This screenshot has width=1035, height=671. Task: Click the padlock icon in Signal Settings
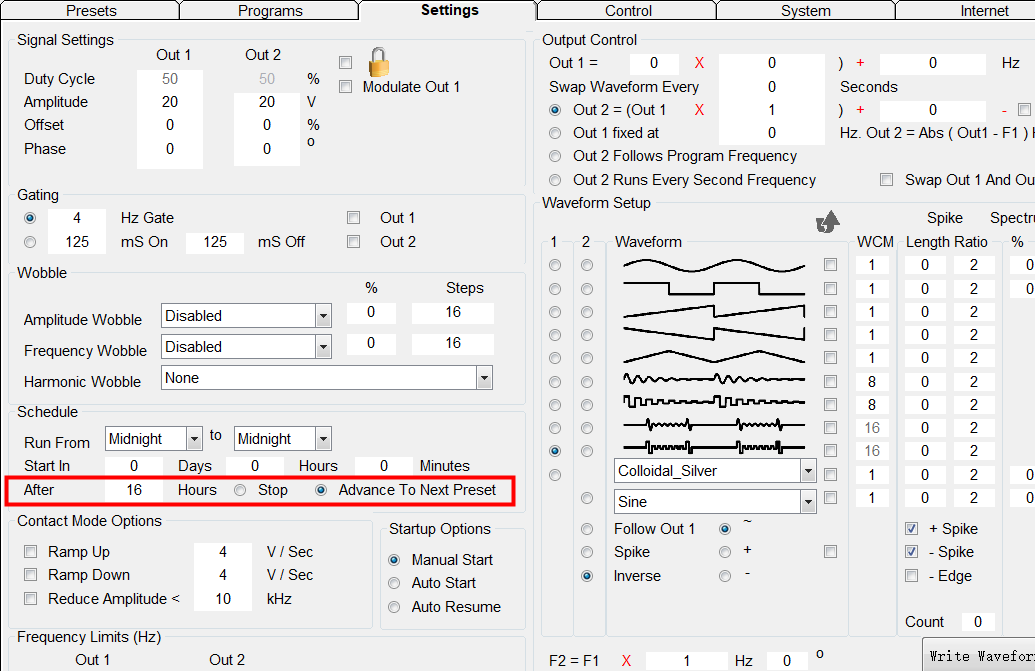(379, 62)
